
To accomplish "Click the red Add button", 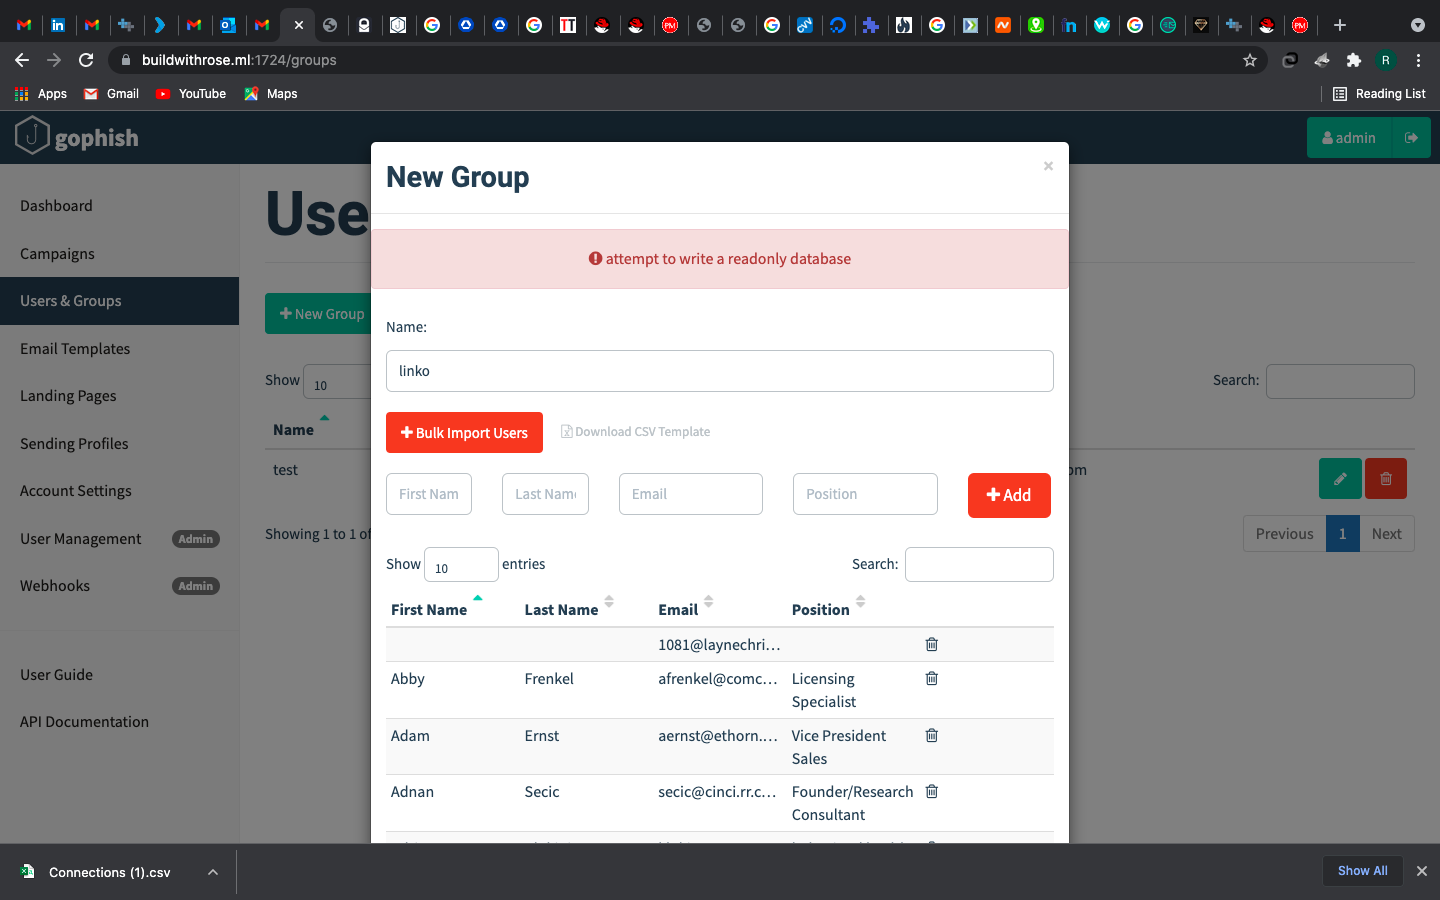I will (x=1009, y=495).
